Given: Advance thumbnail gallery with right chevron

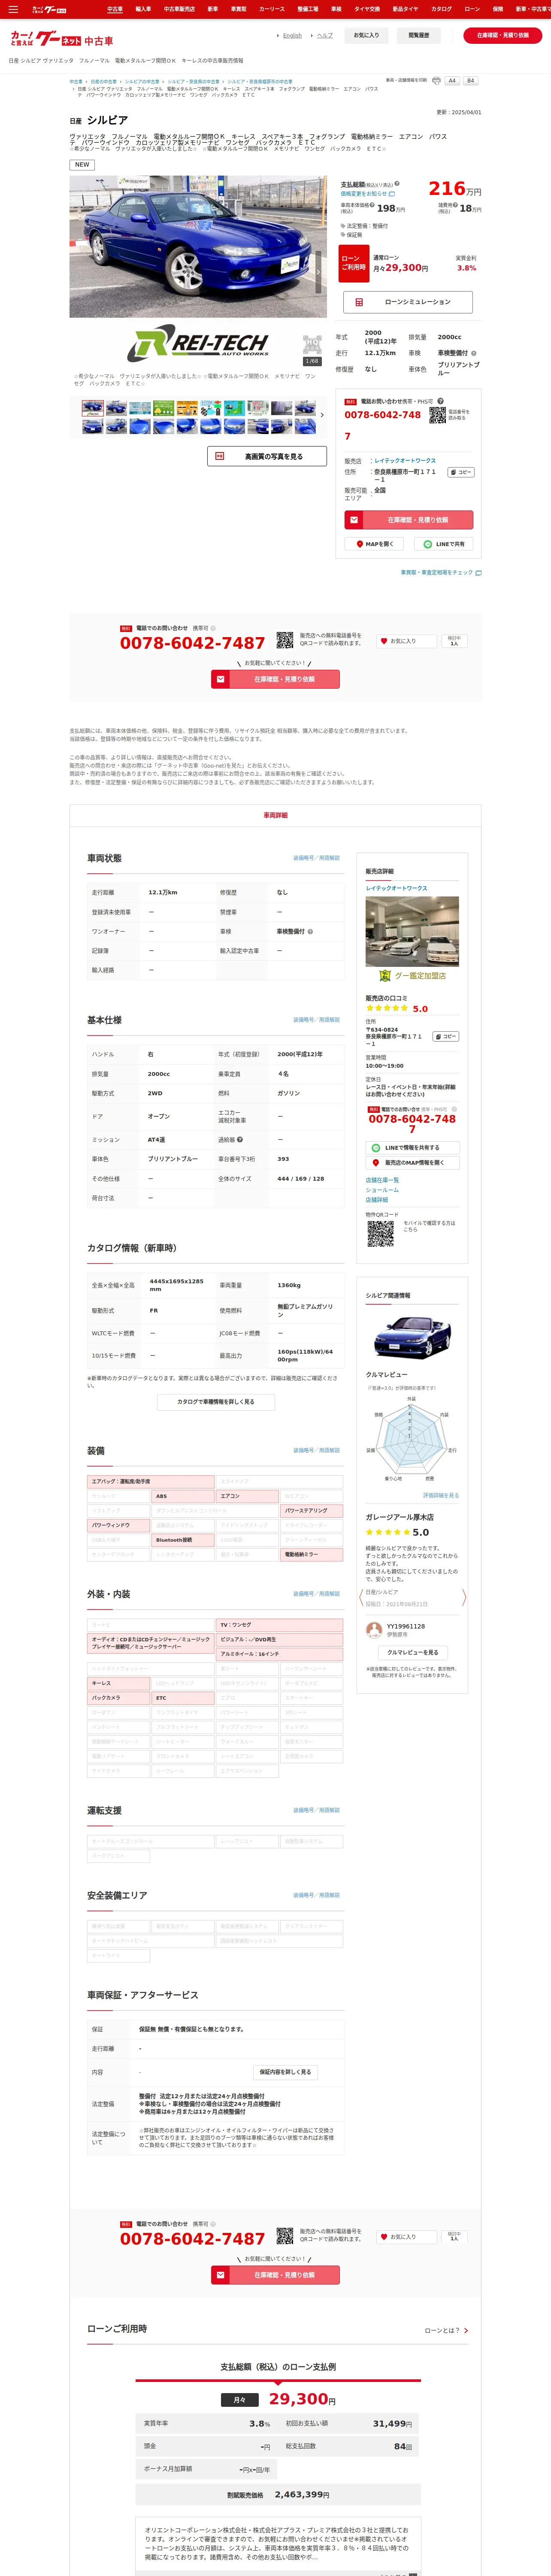Looking at the screenshot, I should [x=322, y=415].
